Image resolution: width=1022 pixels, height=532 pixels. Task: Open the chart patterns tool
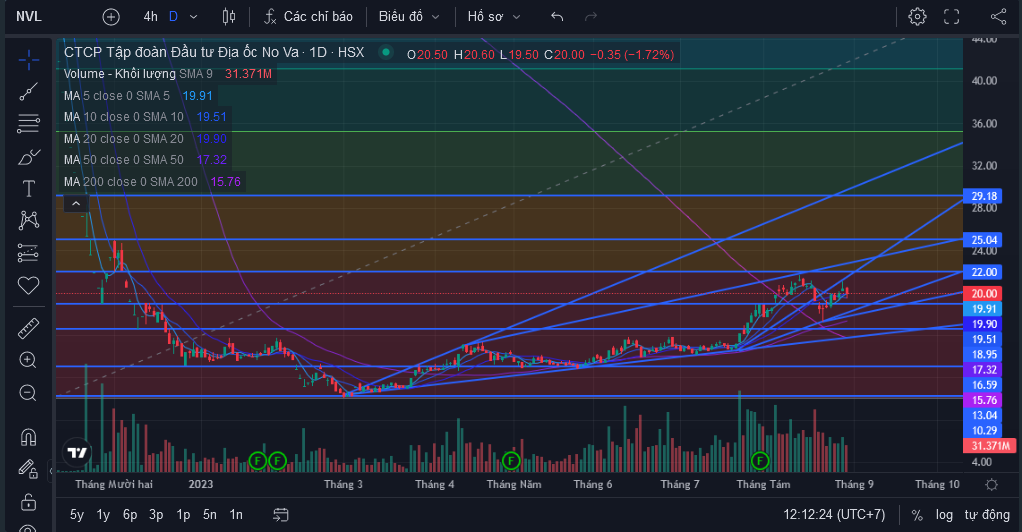(x=29, y=220)
